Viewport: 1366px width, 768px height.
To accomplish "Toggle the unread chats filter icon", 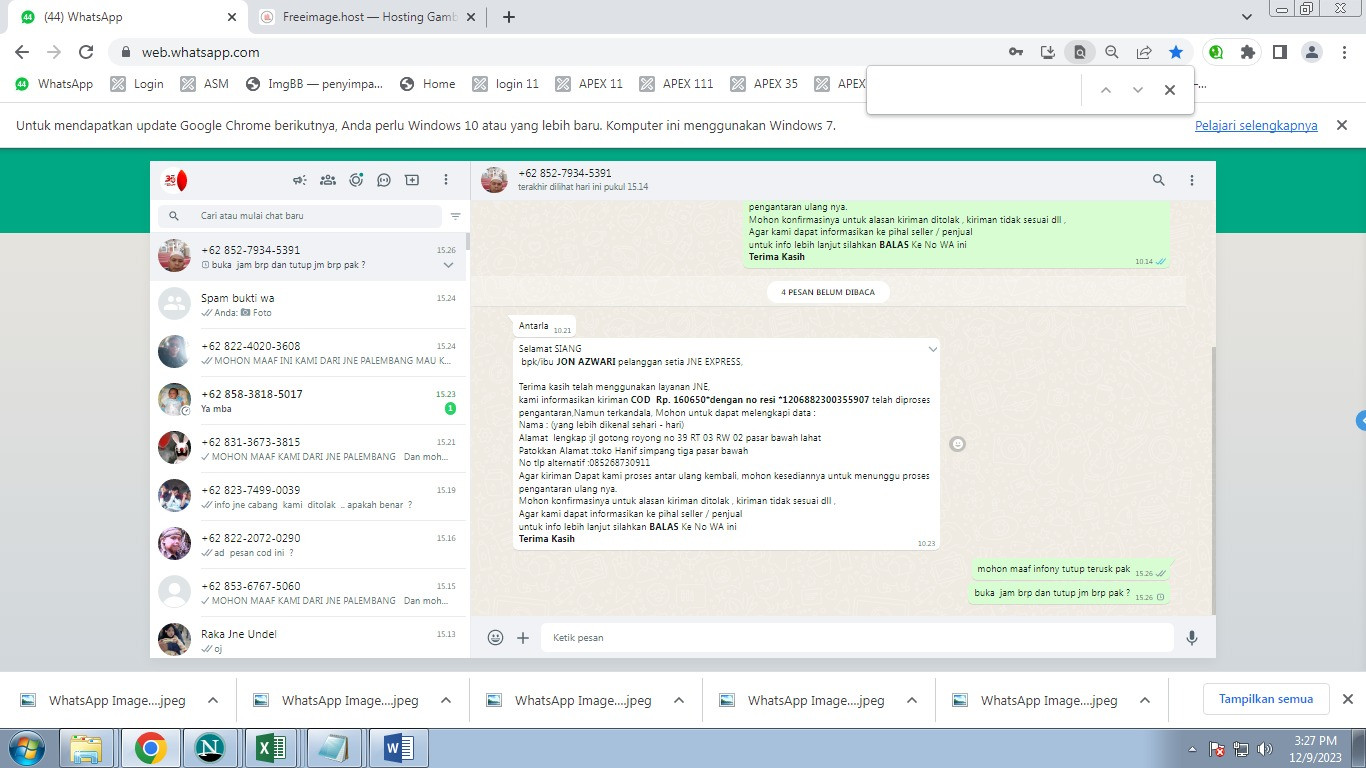I will 456,216.
